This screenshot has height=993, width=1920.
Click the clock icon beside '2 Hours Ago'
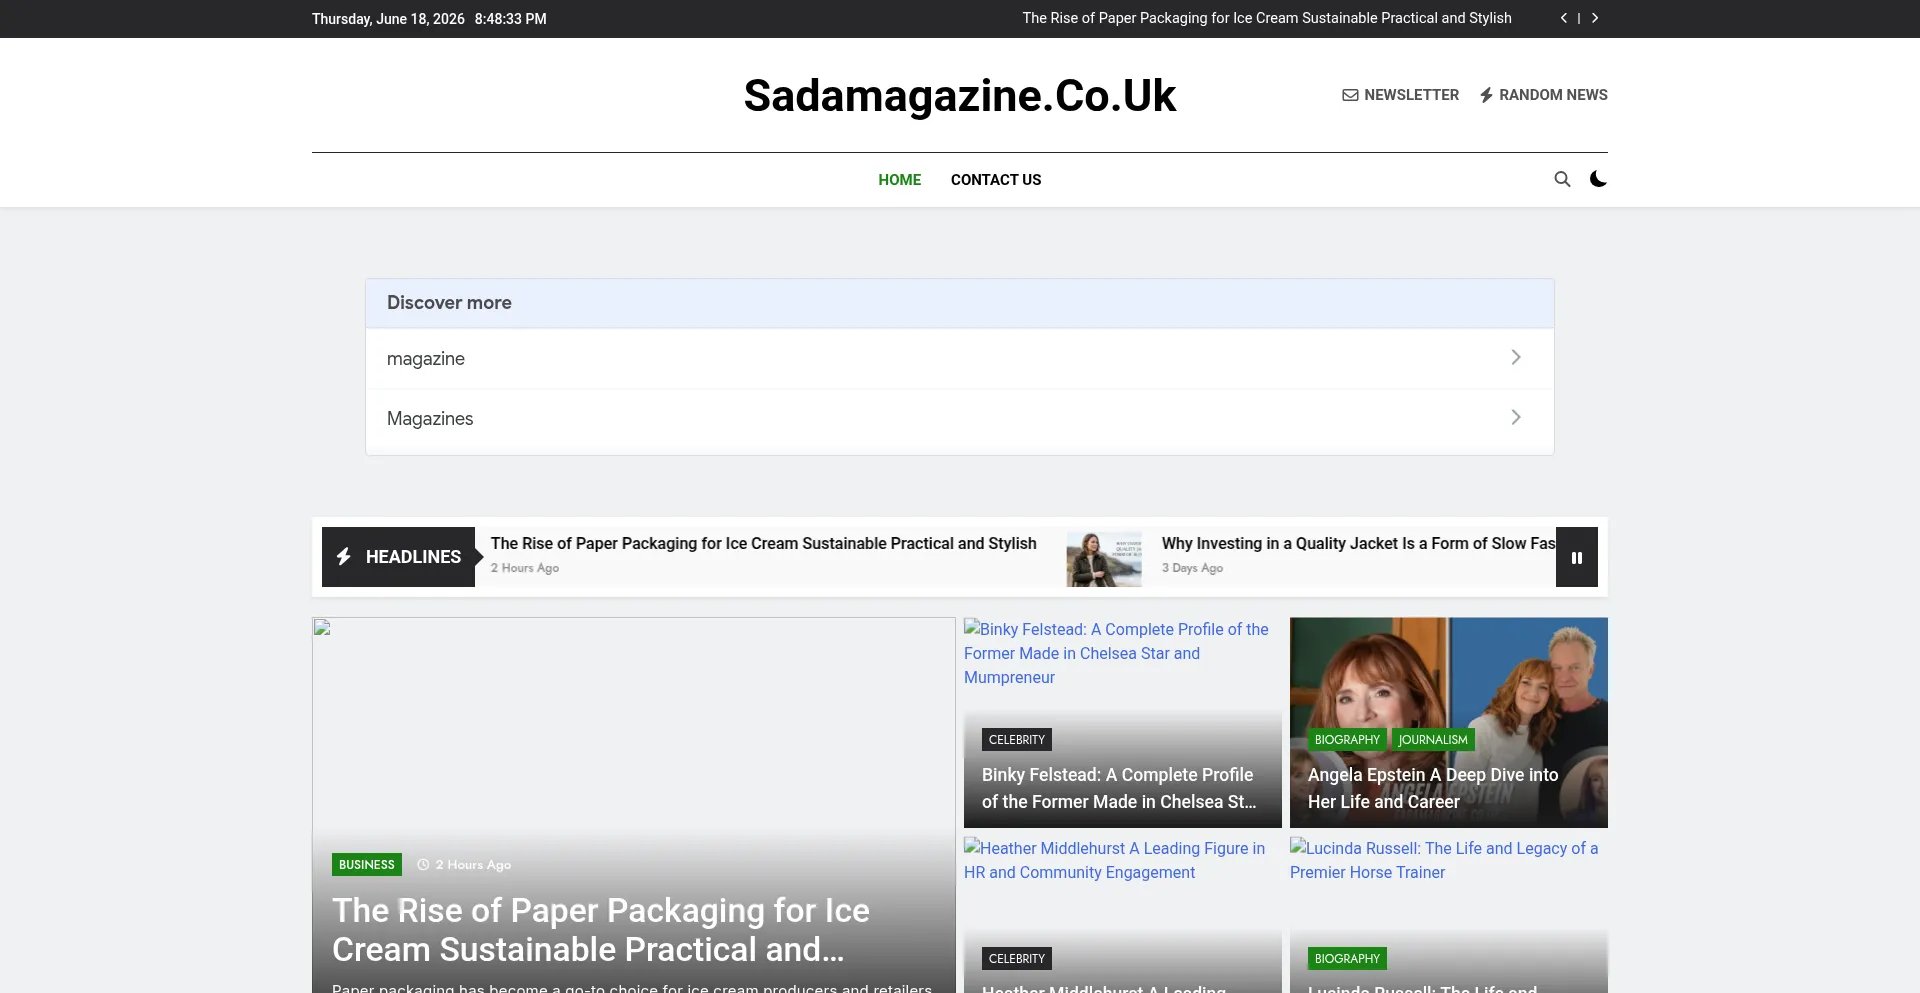coord(423,865)
